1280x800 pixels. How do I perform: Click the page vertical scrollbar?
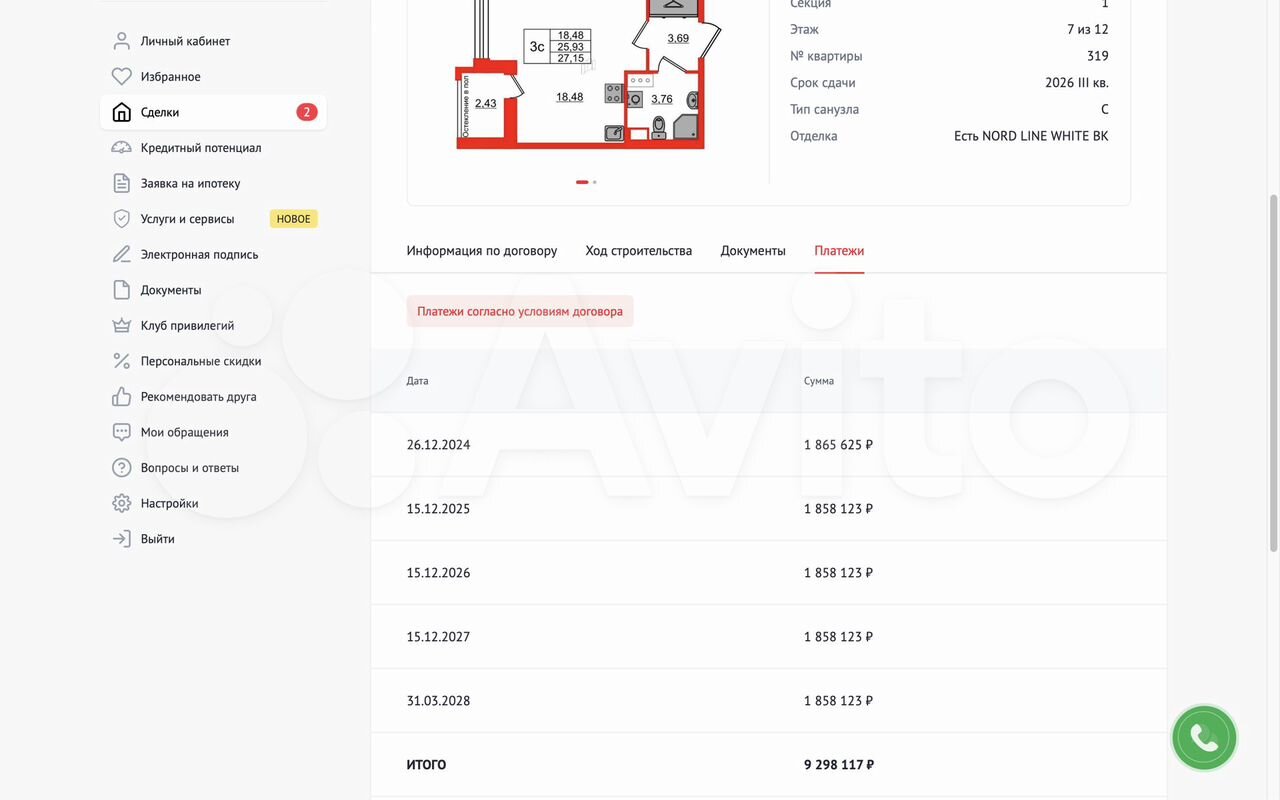[x=1273, y=372]
